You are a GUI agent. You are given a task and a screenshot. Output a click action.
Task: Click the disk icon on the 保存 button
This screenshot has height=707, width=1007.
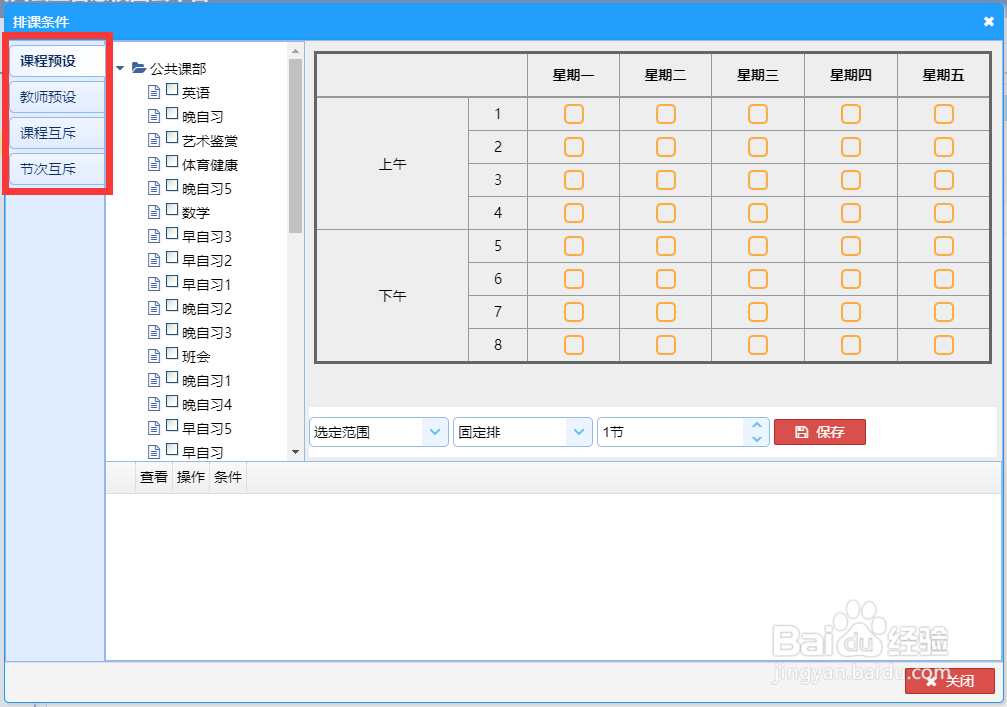[802, 432]
